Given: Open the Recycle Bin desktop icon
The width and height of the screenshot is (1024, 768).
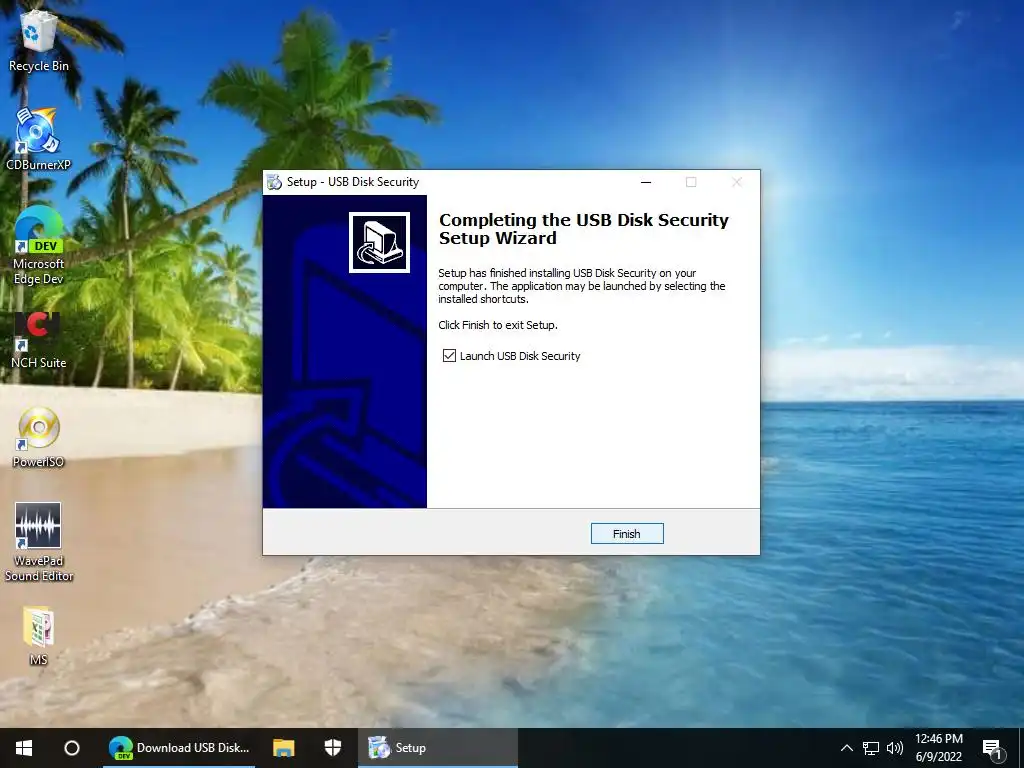Looking at the screenshot, I should 39,39.
